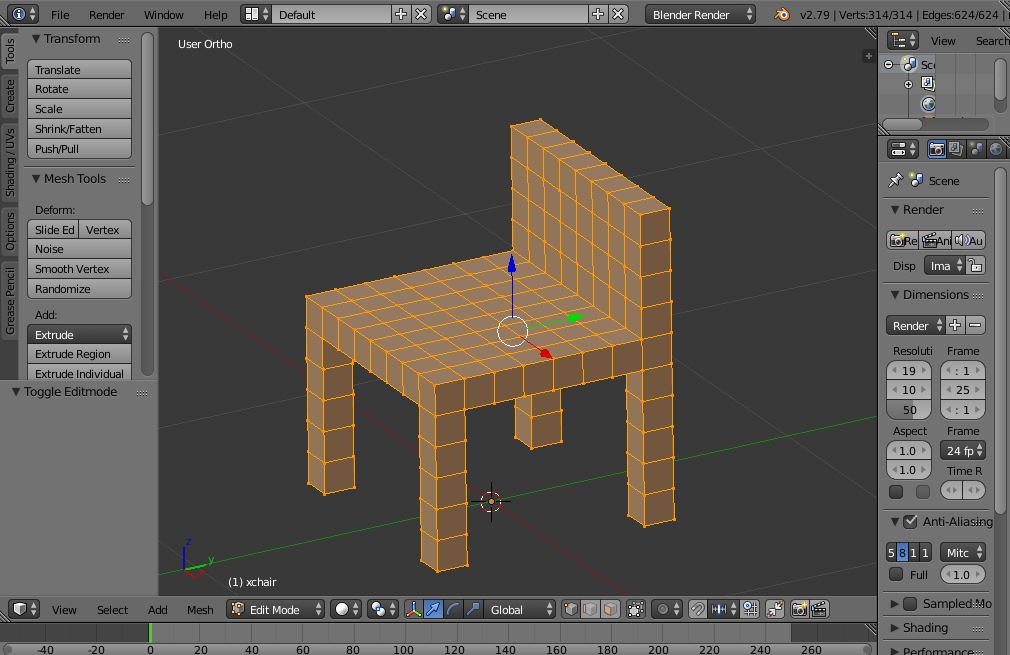Viewport: 1010px width, 655px height.
Task: Open the Help menu
Action: tap(215, 14)
